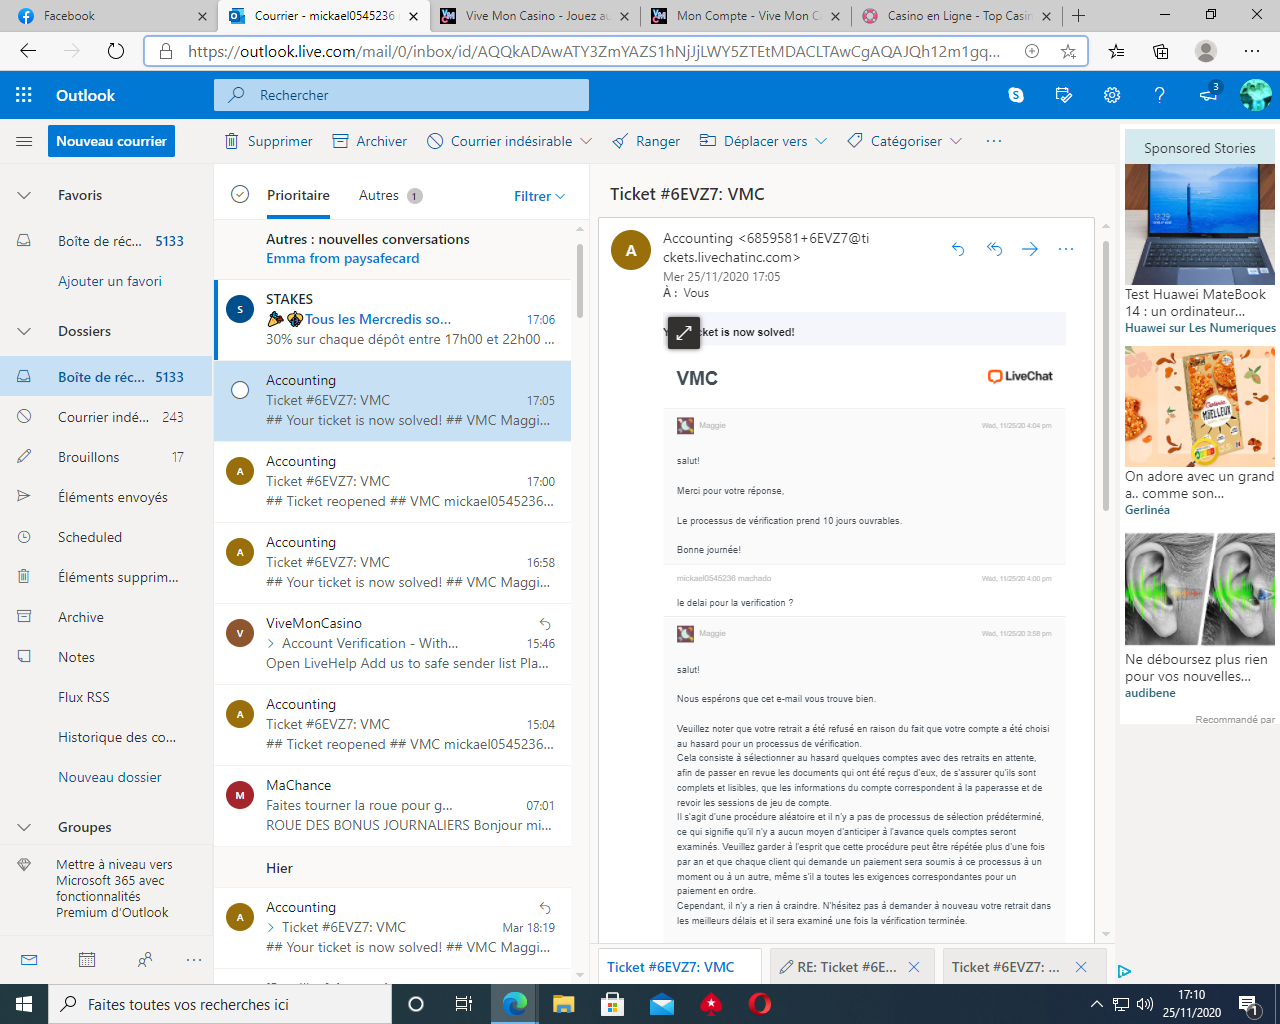Image resolution: width=1280 pixels, height=1024 pixels.
Task: Close the RE: Ticket #6E... draft tab
Action: [913, 967]
